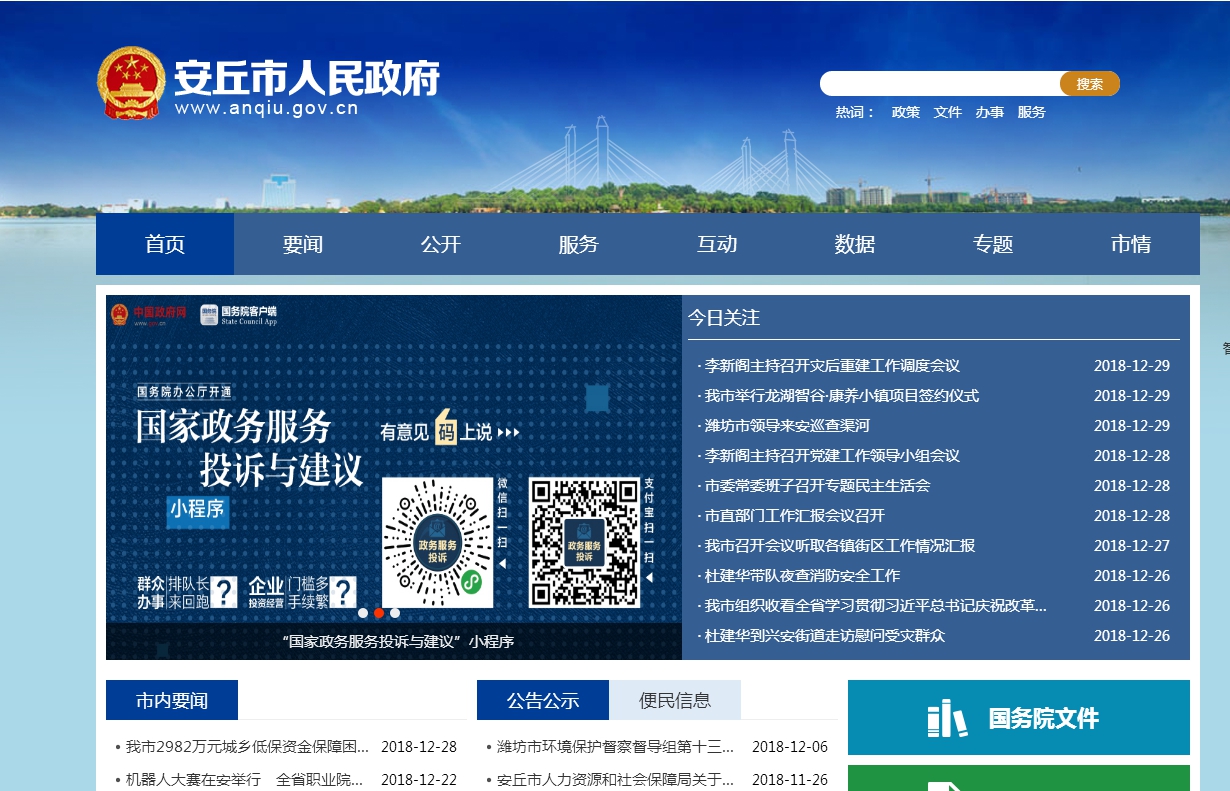Switch to the 要闻 navigation tab
Viewport: 1230px width, 791px height.
tap(303, 243)
